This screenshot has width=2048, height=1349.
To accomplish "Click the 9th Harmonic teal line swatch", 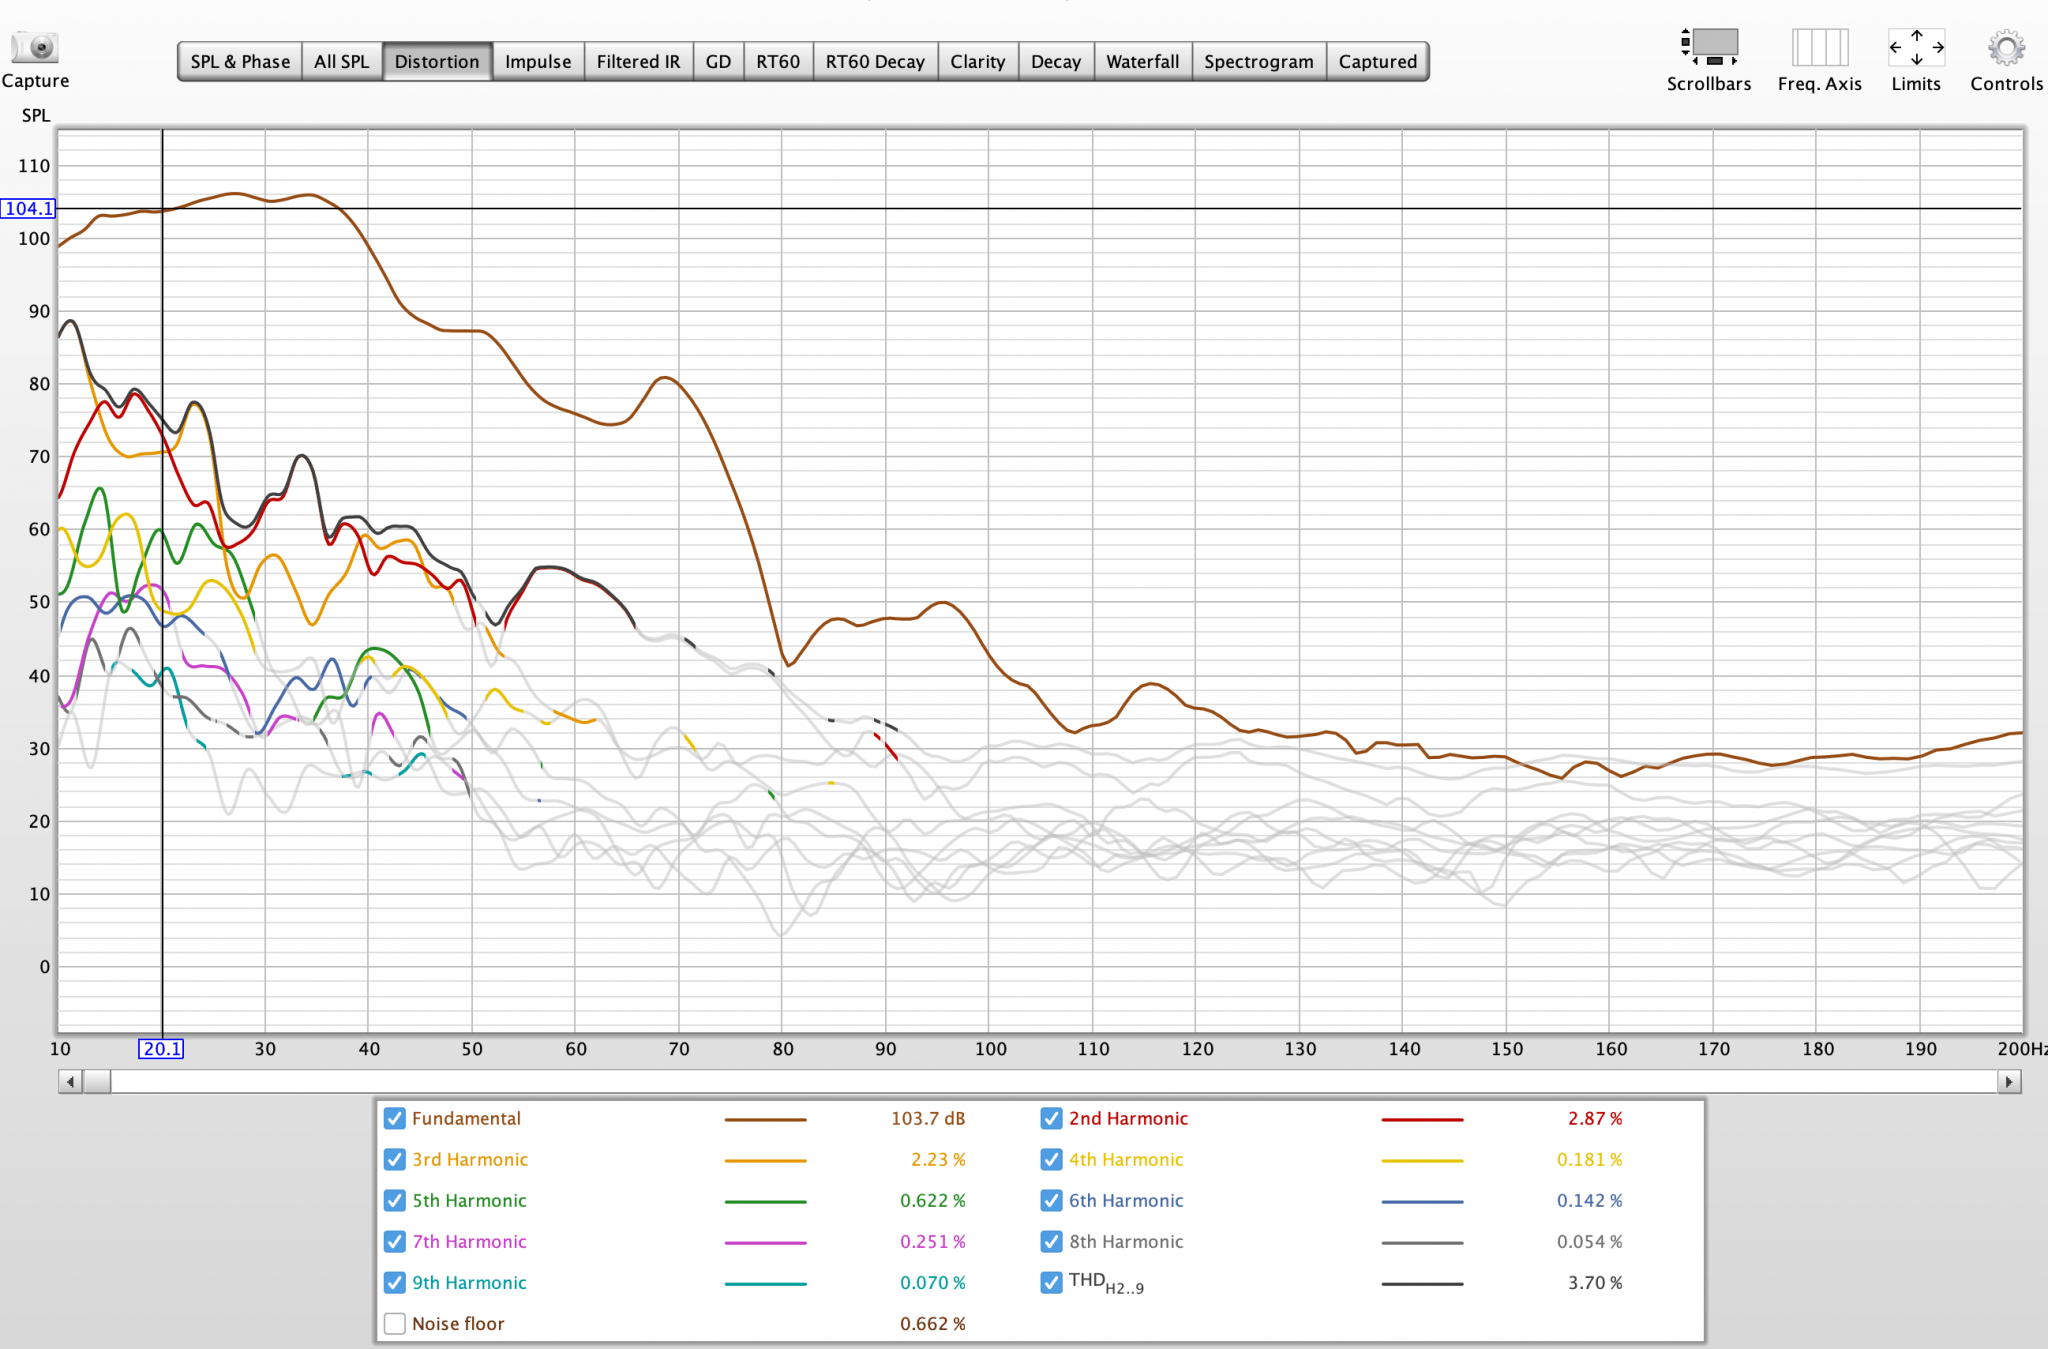I will click(765, 1284).
